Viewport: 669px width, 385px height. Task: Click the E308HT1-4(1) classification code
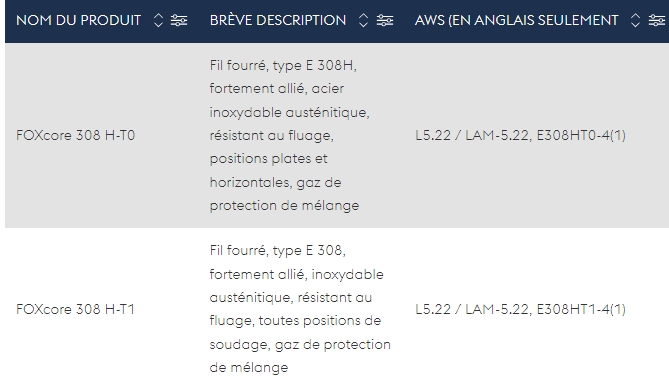pyautogui.click(x=581, y=309)
